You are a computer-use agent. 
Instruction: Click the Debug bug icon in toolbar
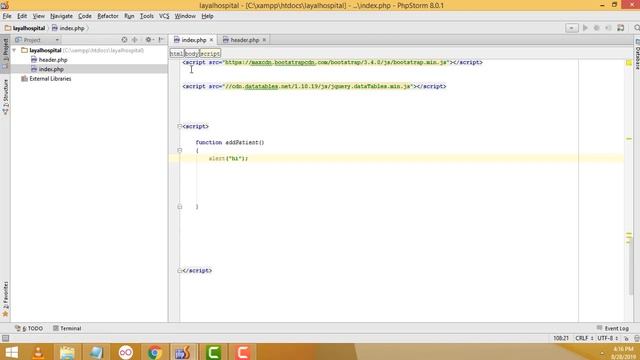click(597, 28)
